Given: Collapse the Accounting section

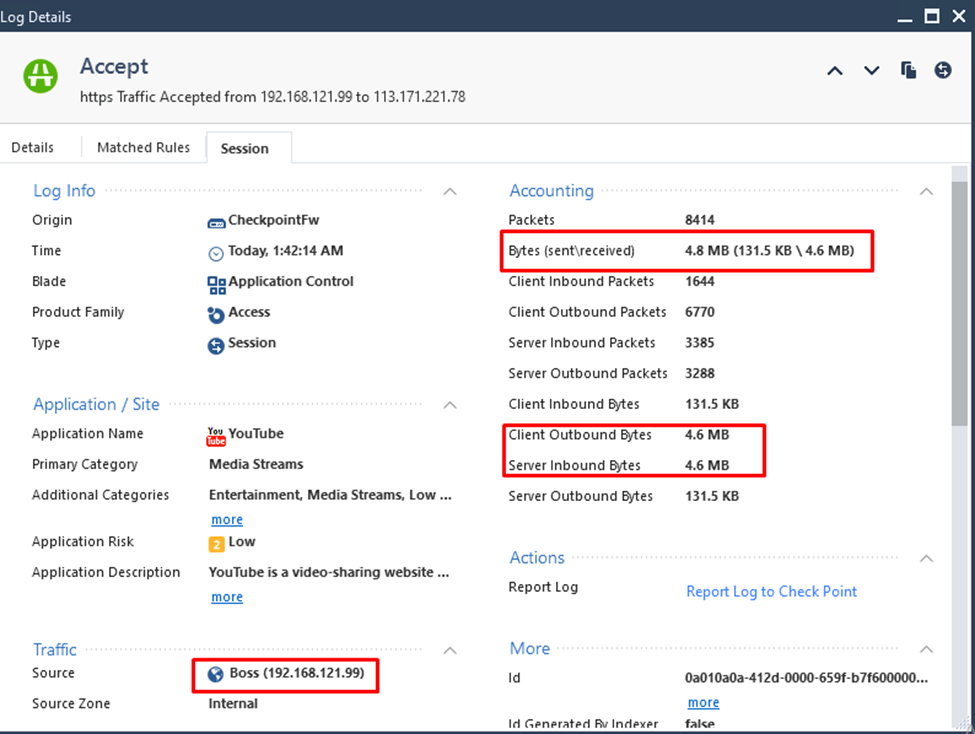Looking at the screenshot, I should pos(926,191).
